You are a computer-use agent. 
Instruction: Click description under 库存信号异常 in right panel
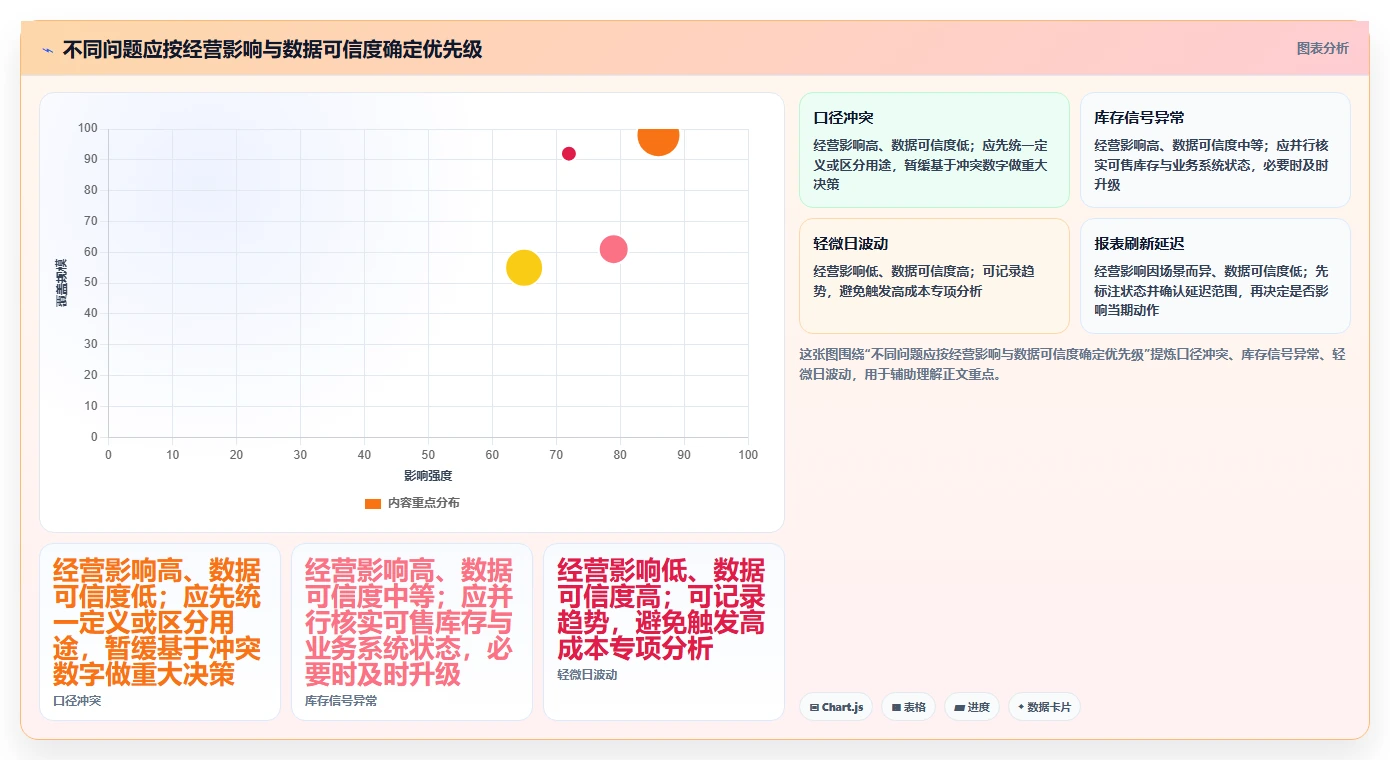1212,165
